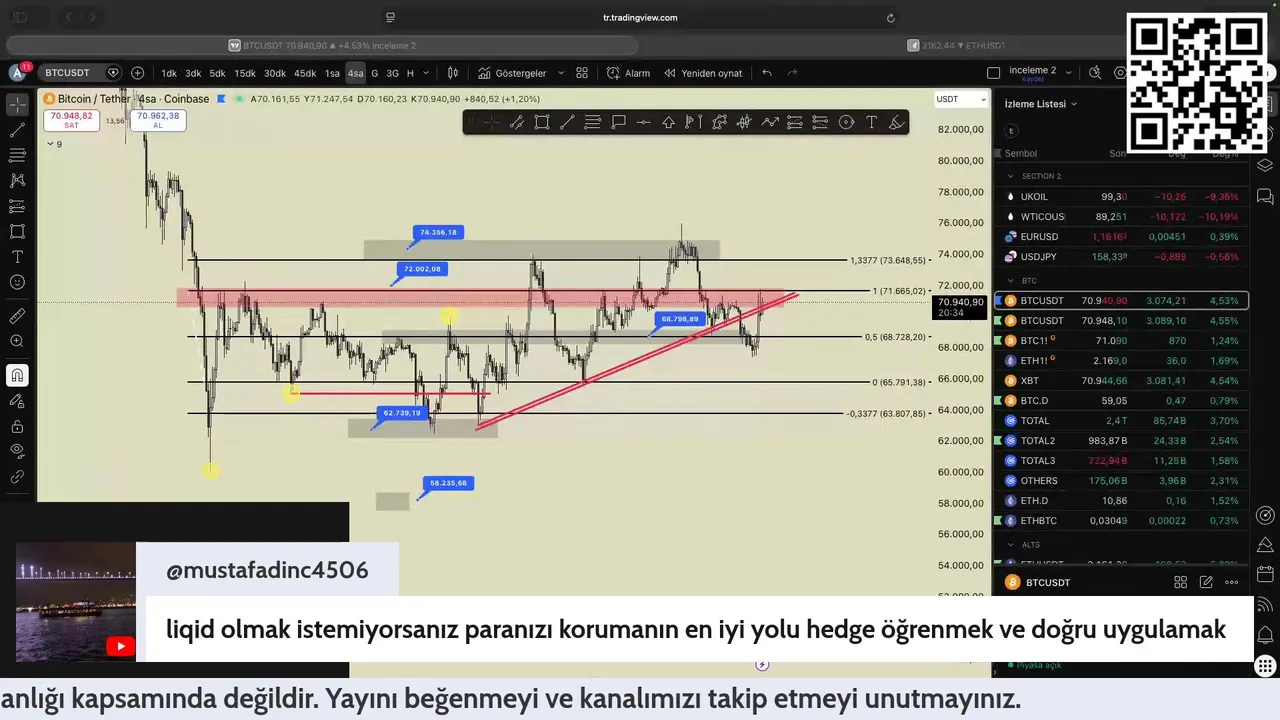The height and width of the screenshot is (720, 1280).
Task: Open the layout selection square icon
Action: pos(993,73)
